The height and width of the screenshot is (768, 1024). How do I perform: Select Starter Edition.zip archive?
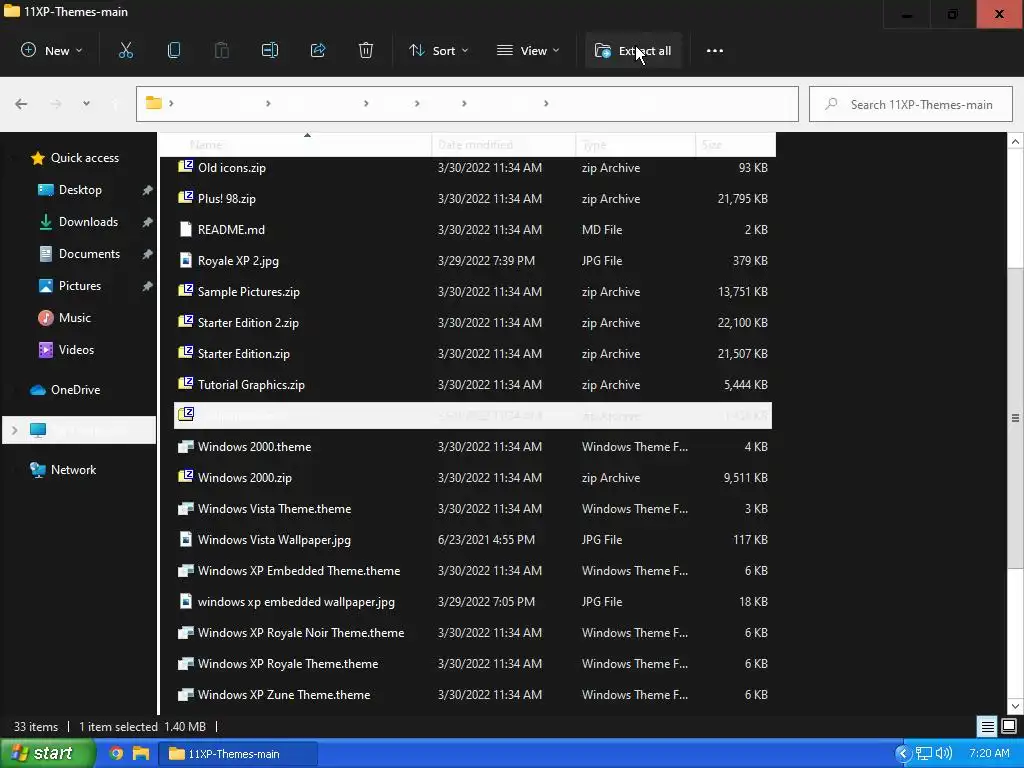click(473, 354)
